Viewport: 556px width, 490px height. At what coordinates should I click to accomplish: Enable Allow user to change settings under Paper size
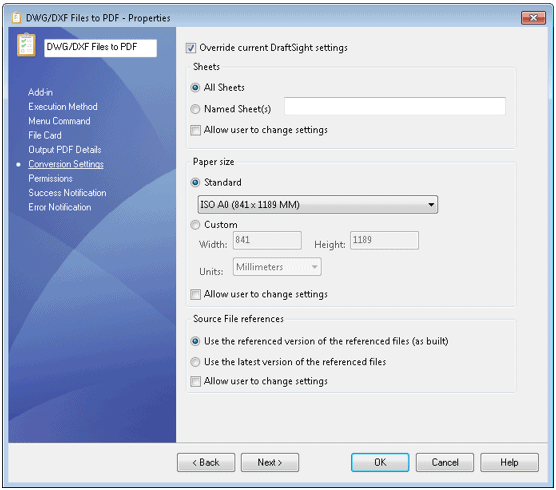195,294
